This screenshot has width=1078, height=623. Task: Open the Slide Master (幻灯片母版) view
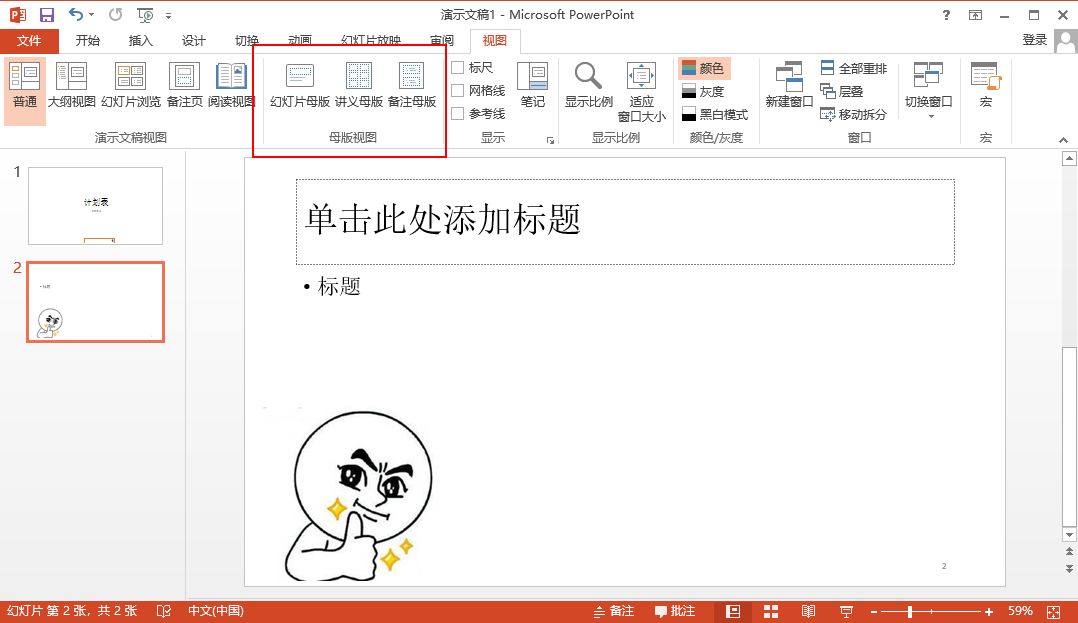pyautogui.click(x=300, y=85)
